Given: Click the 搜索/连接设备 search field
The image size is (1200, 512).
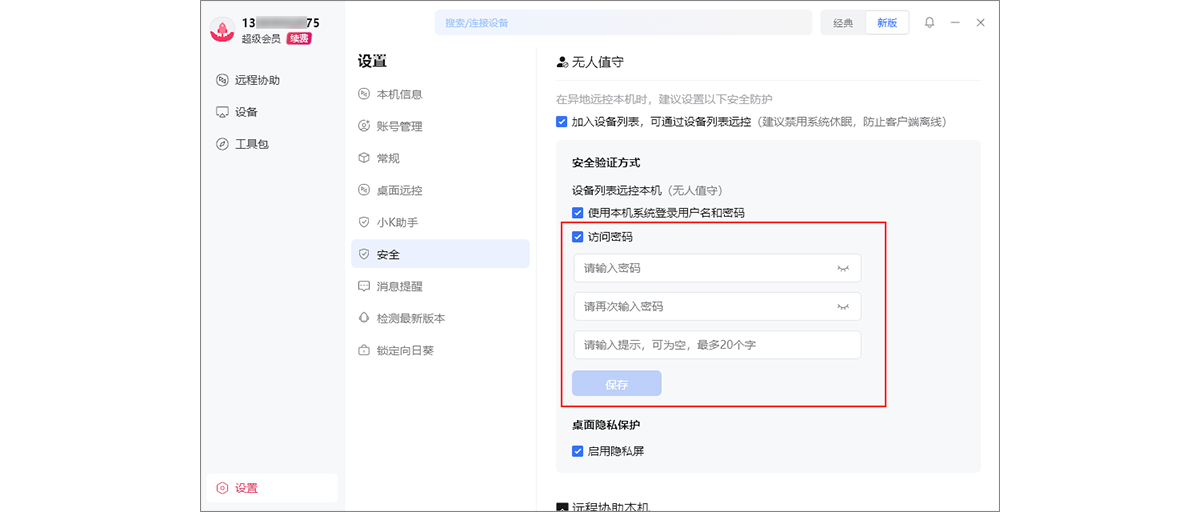Looking at the screenshot, I should [622, 23].
